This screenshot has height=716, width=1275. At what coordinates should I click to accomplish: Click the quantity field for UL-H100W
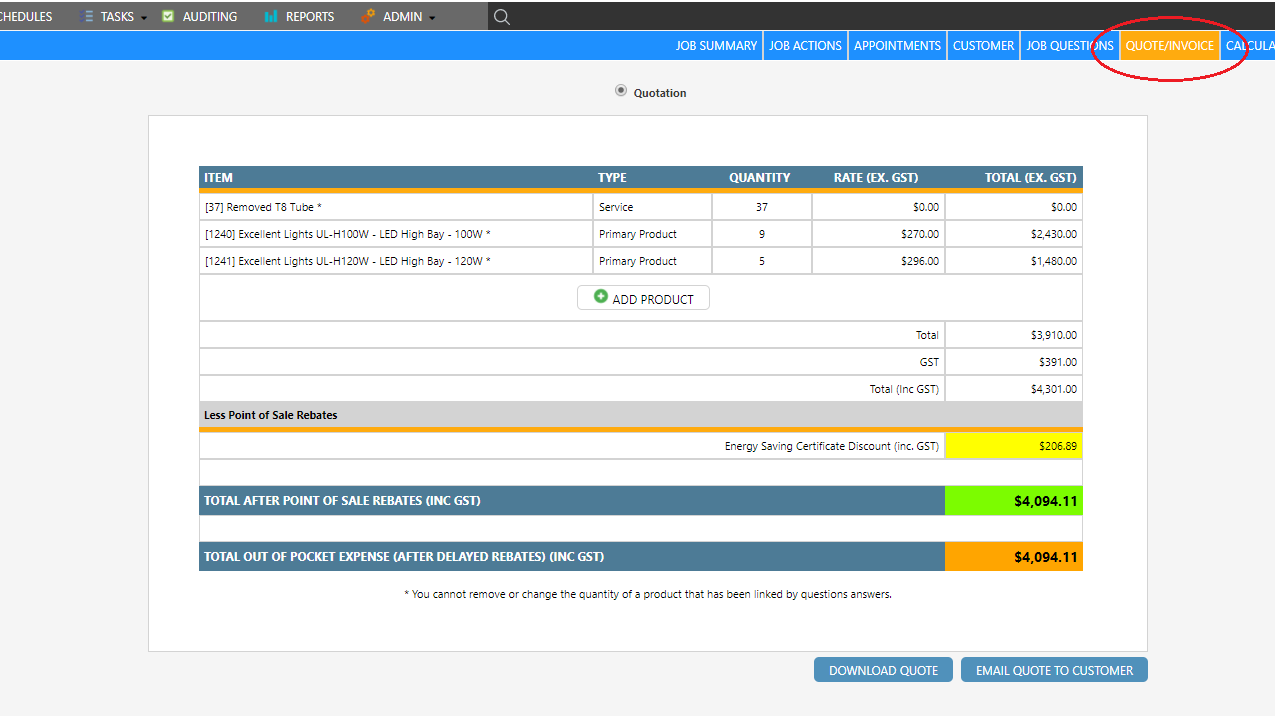pos(761,234)
